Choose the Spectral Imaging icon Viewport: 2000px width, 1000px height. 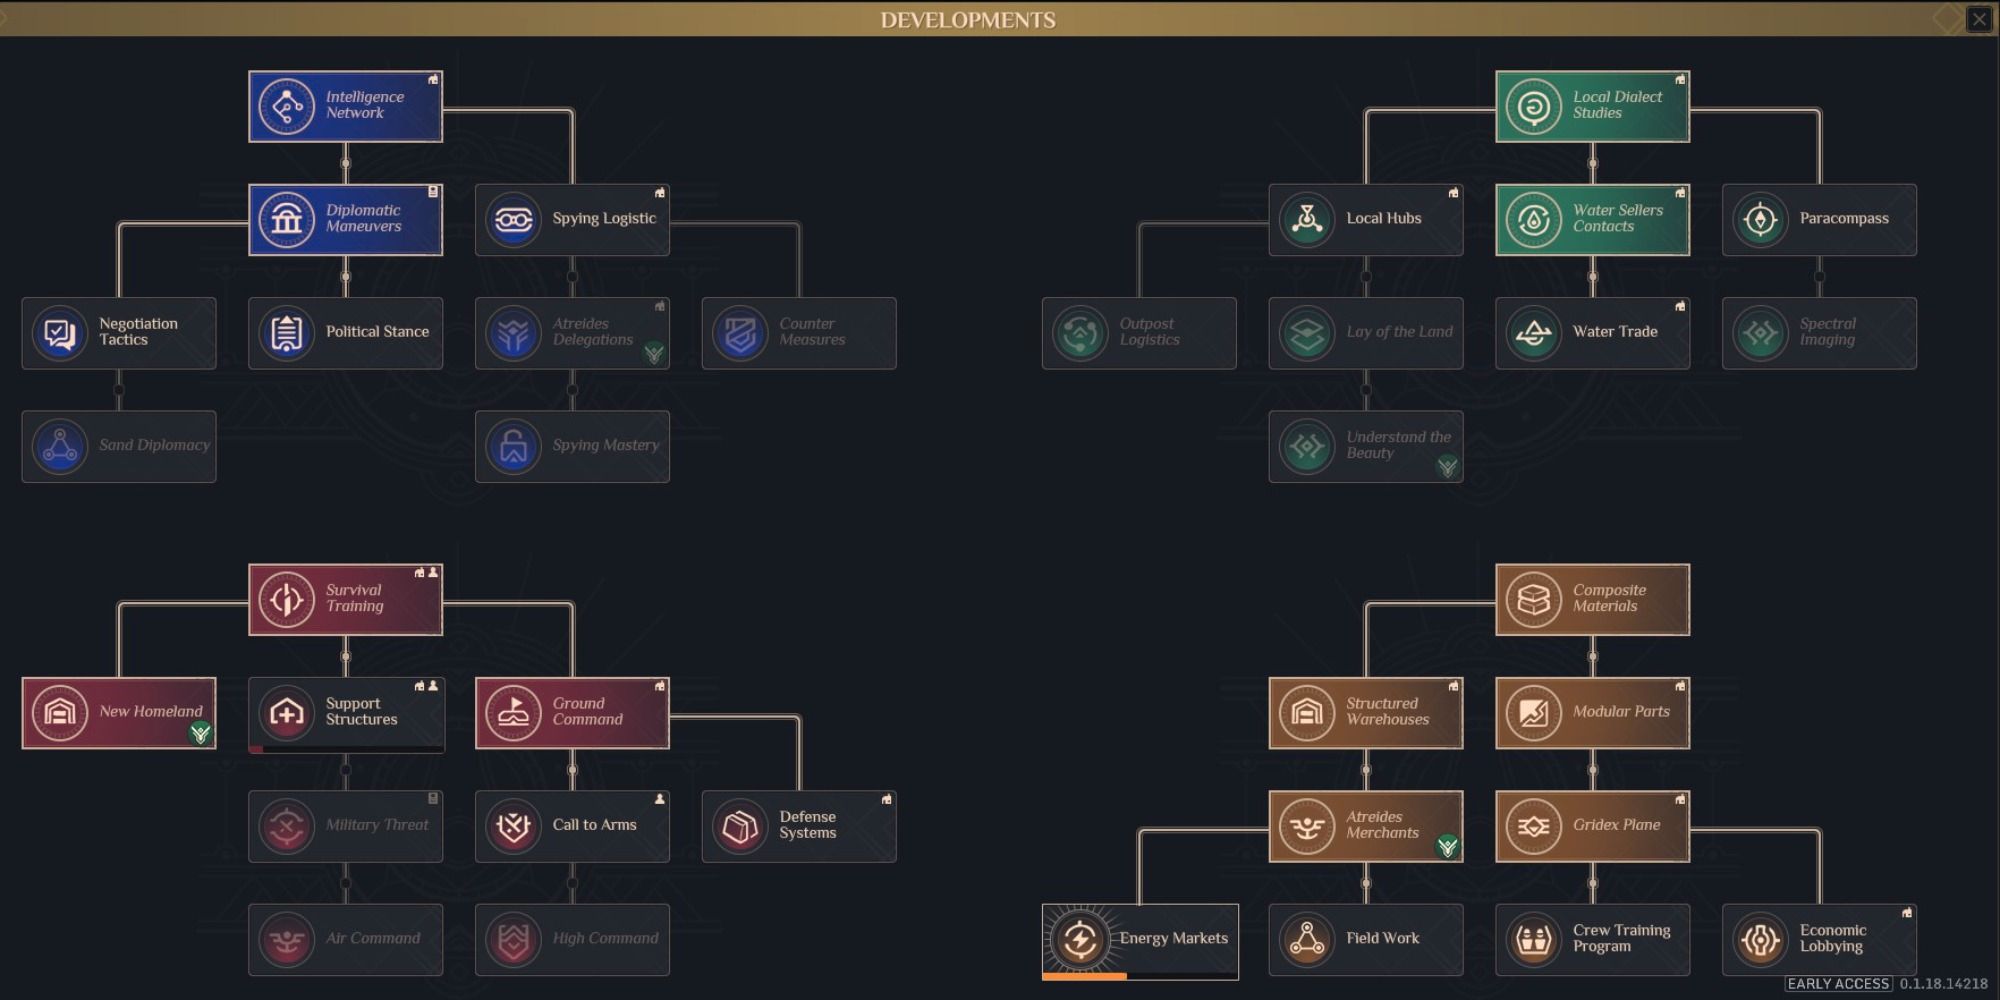coord(1761,333)
